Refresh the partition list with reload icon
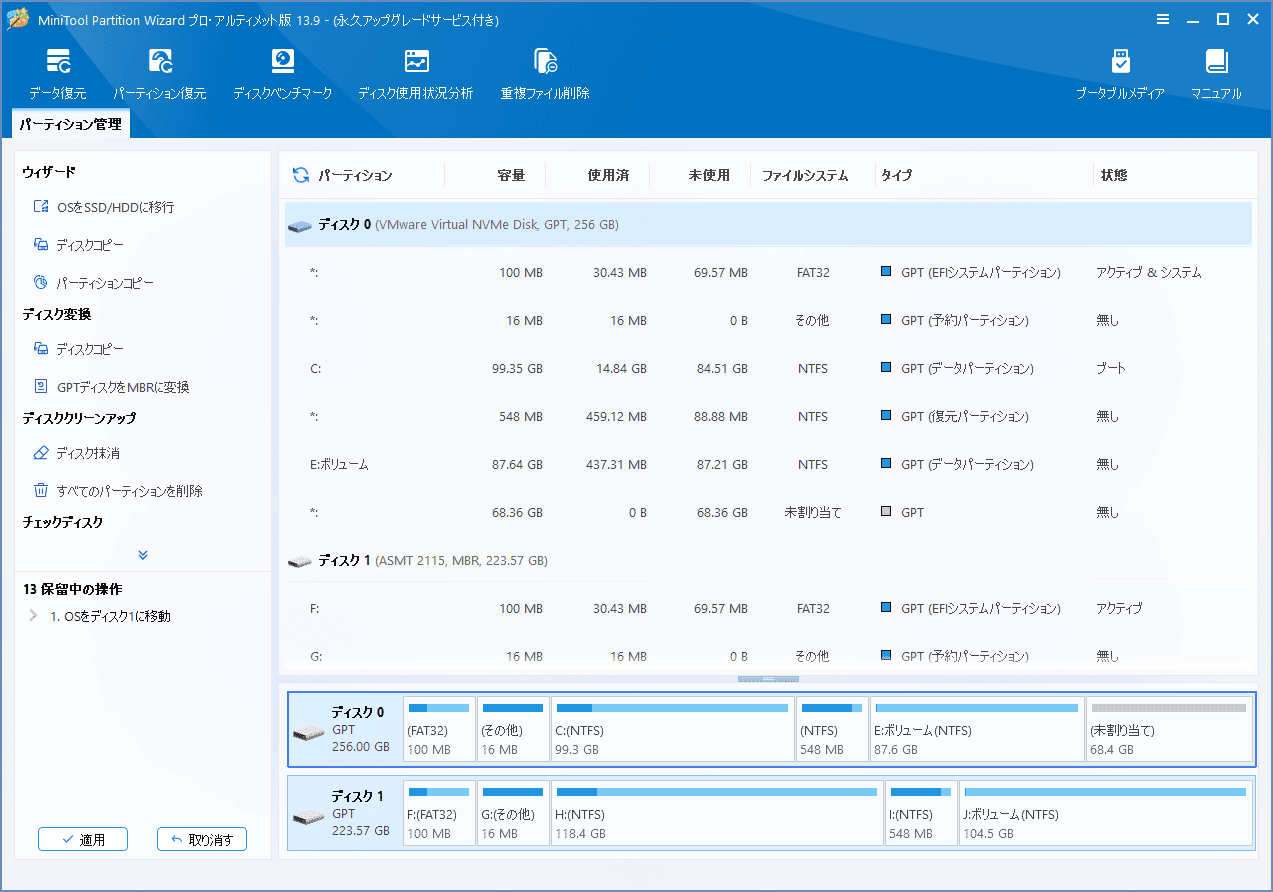 (300, 175)
